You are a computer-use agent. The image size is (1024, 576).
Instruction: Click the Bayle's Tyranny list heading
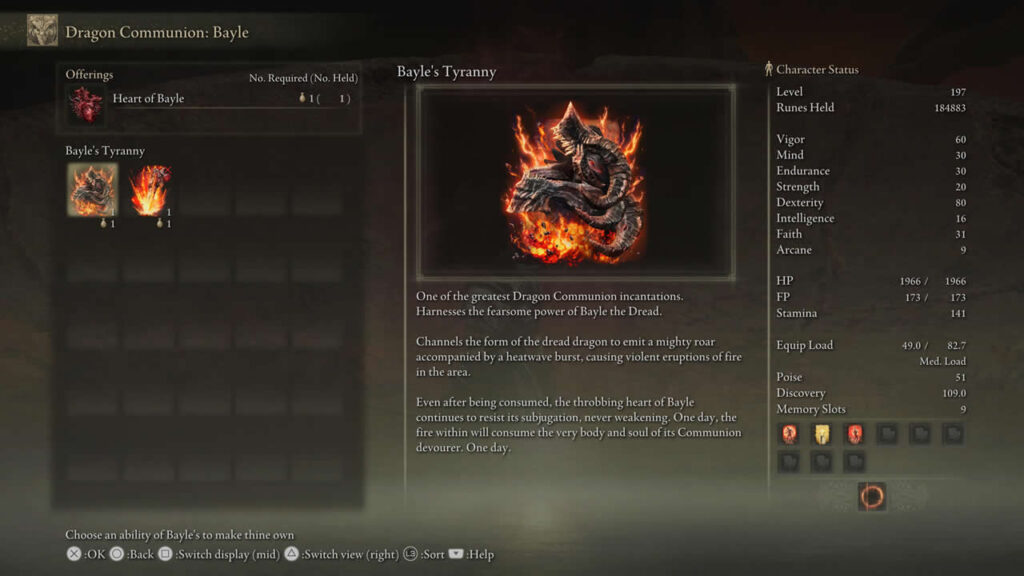[105, 150]
